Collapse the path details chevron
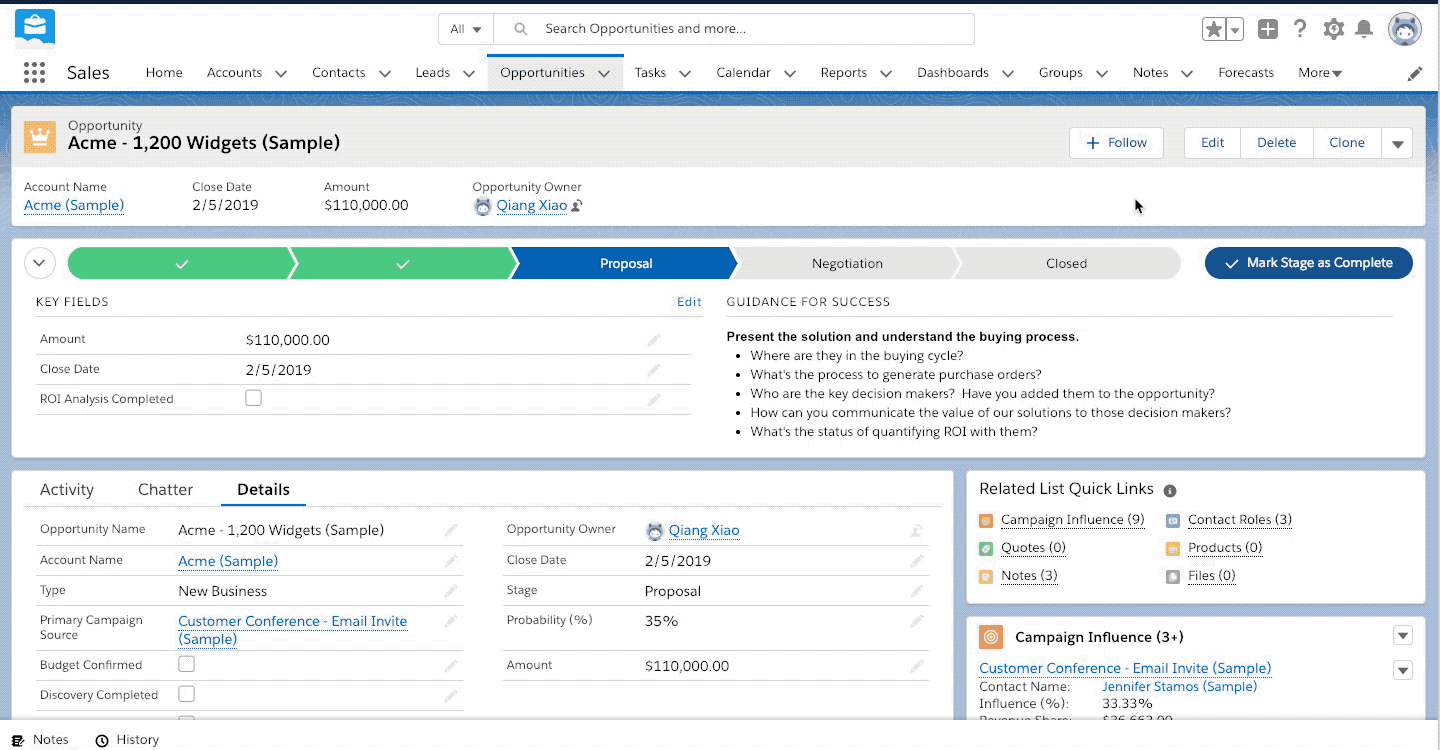Viewport: 1440px width, 750px height. click(39, 264)
